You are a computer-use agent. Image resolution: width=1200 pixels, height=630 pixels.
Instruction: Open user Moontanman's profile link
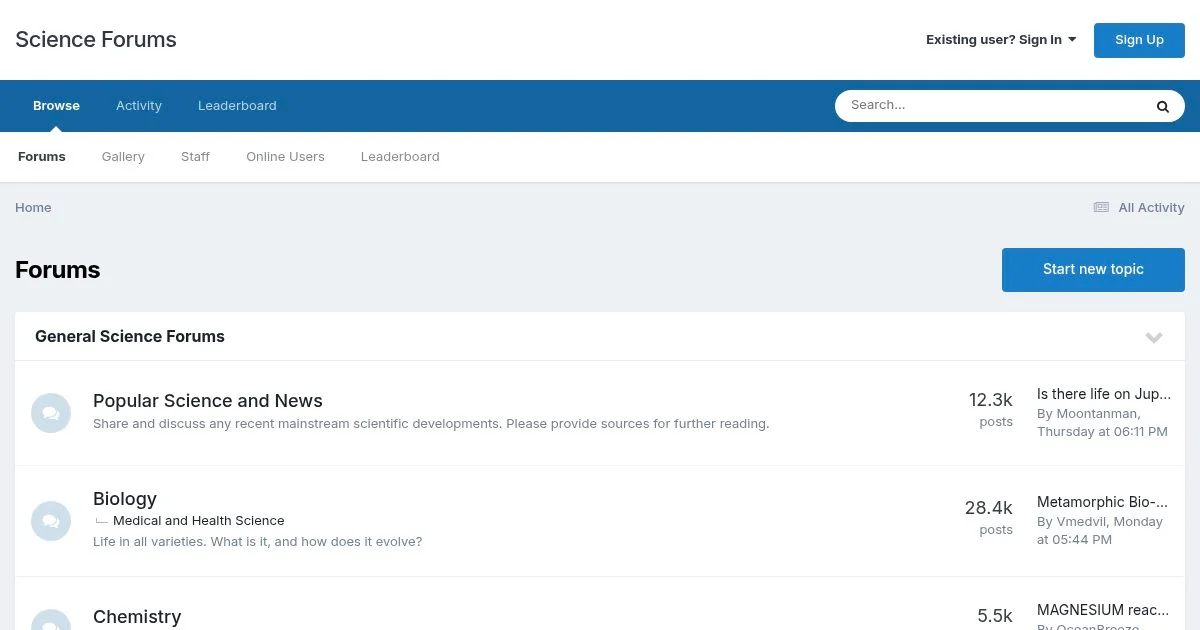pyautogui.click(x=1097, y=413)
